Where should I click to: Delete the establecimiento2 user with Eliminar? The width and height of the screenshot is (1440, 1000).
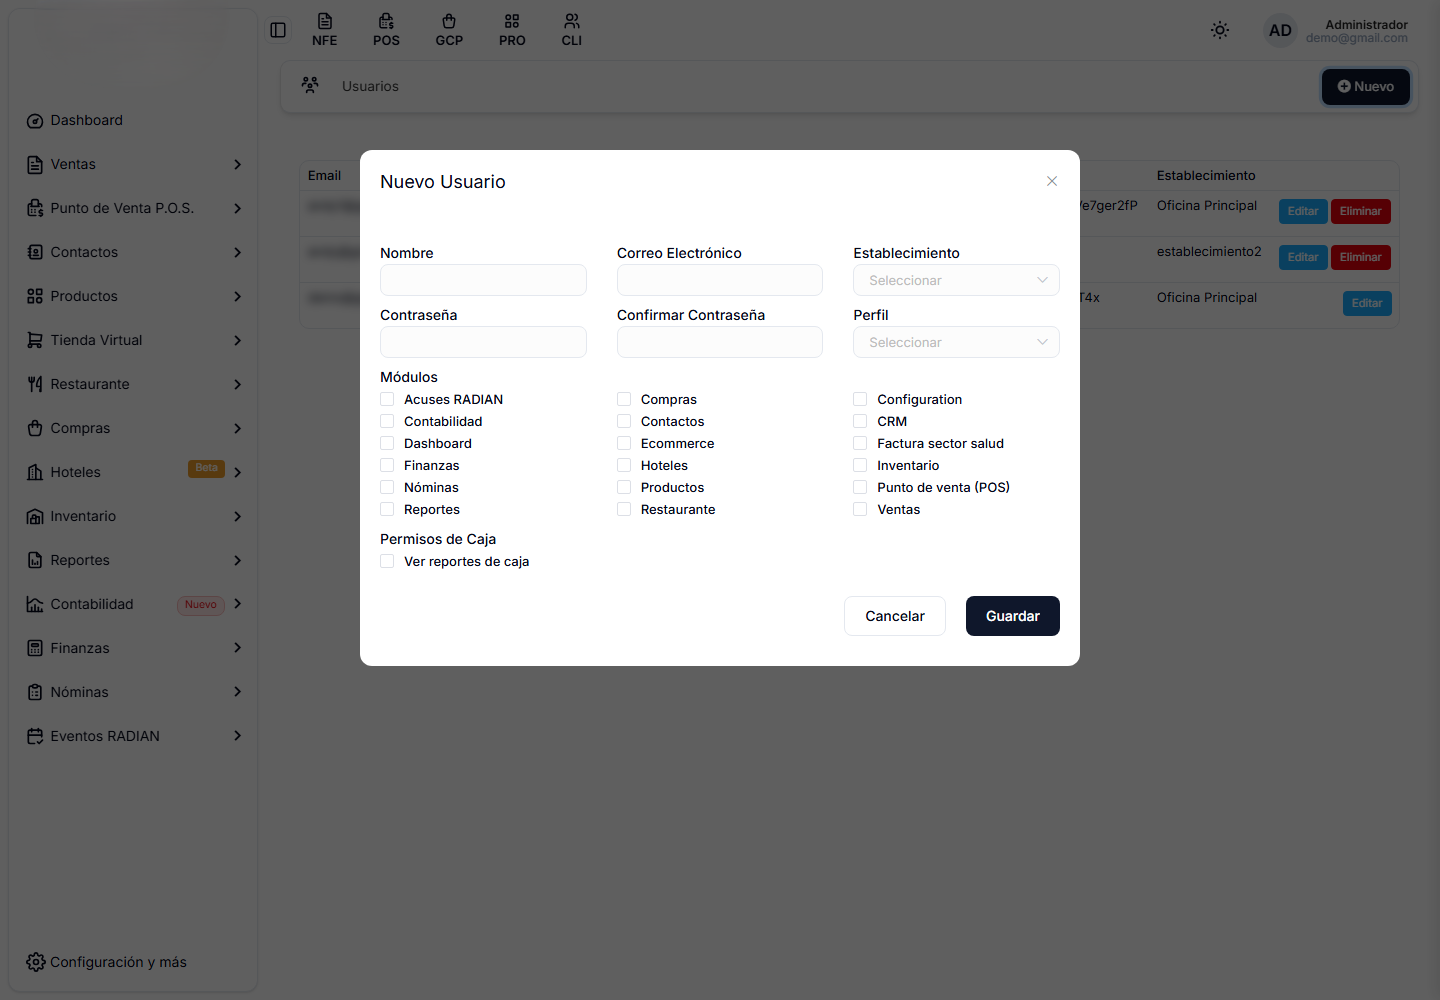(x=1361, y=257)
